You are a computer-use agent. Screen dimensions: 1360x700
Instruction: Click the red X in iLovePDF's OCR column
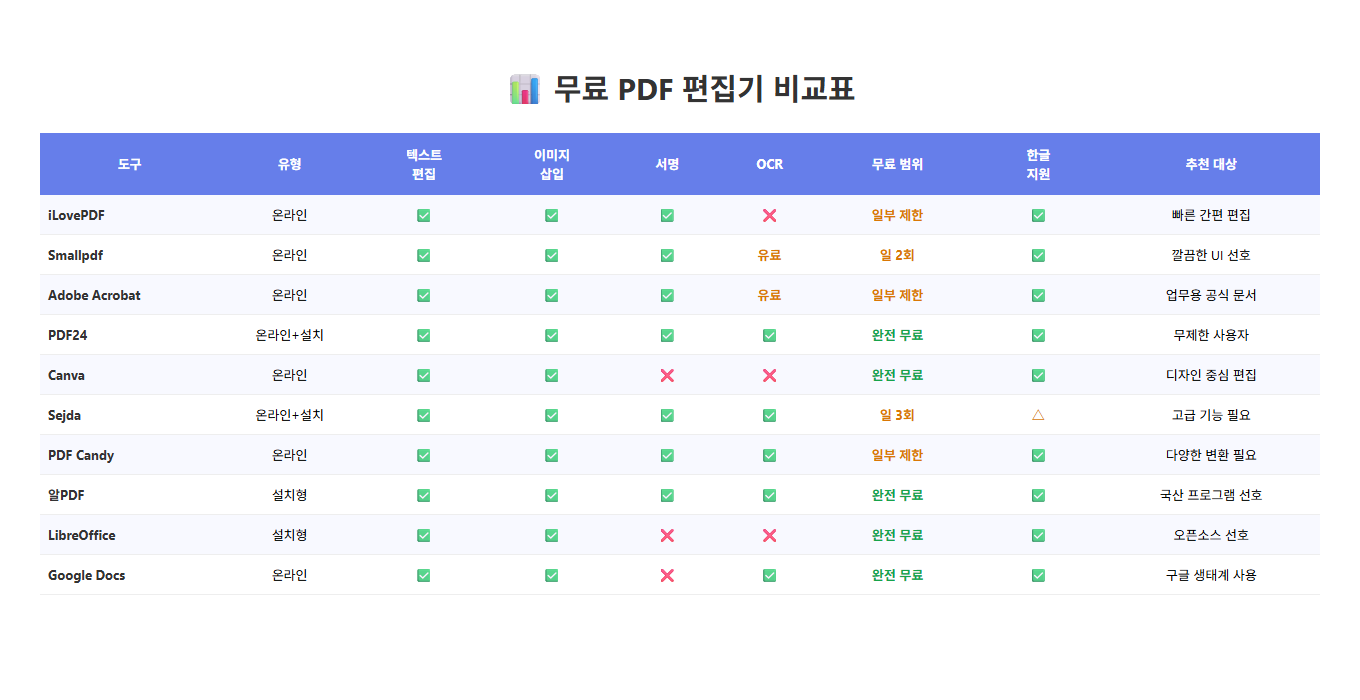769,215
